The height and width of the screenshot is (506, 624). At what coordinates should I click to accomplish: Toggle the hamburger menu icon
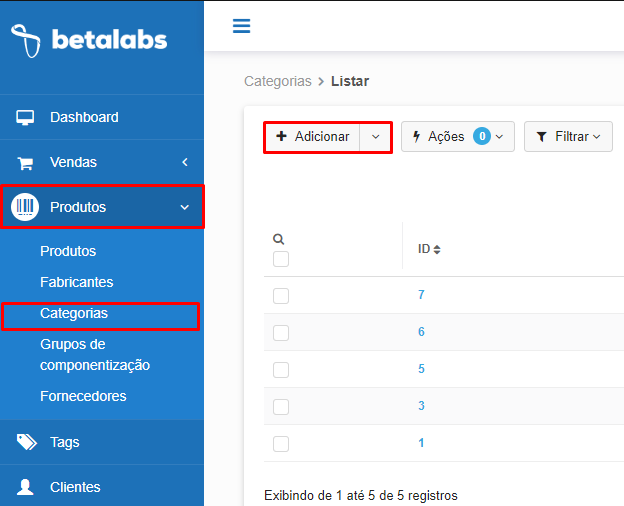242,26
